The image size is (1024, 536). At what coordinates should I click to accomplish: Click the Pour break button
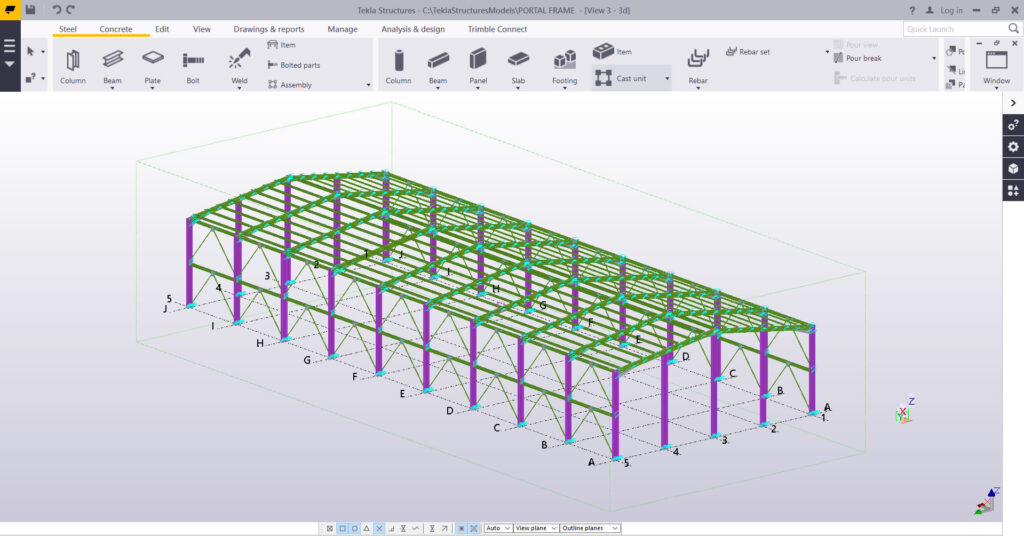tap(863, 58)
